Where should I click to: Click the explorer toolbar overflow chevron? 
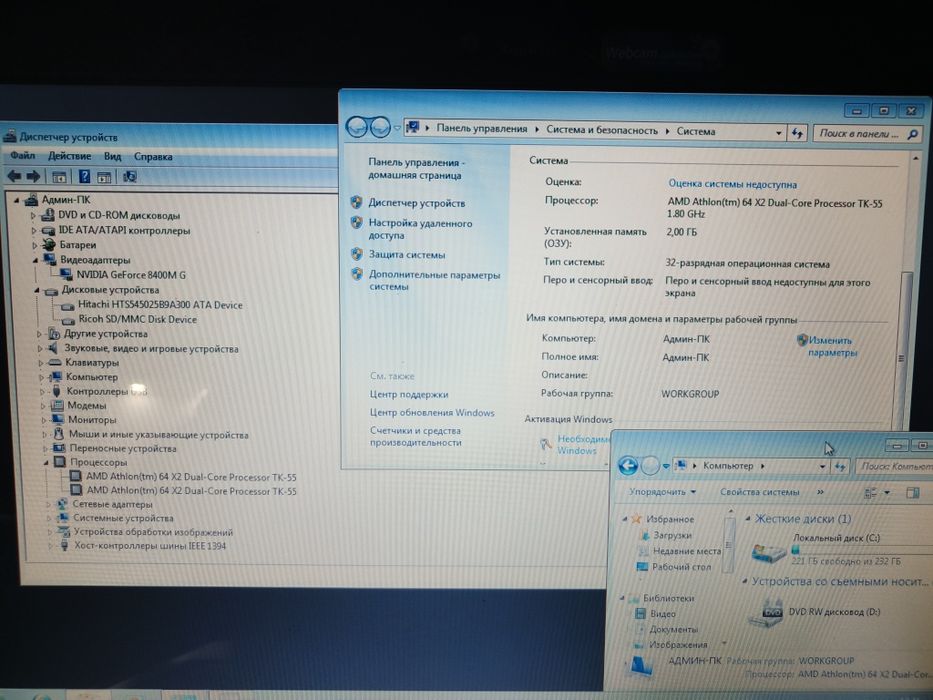point(821,492)
